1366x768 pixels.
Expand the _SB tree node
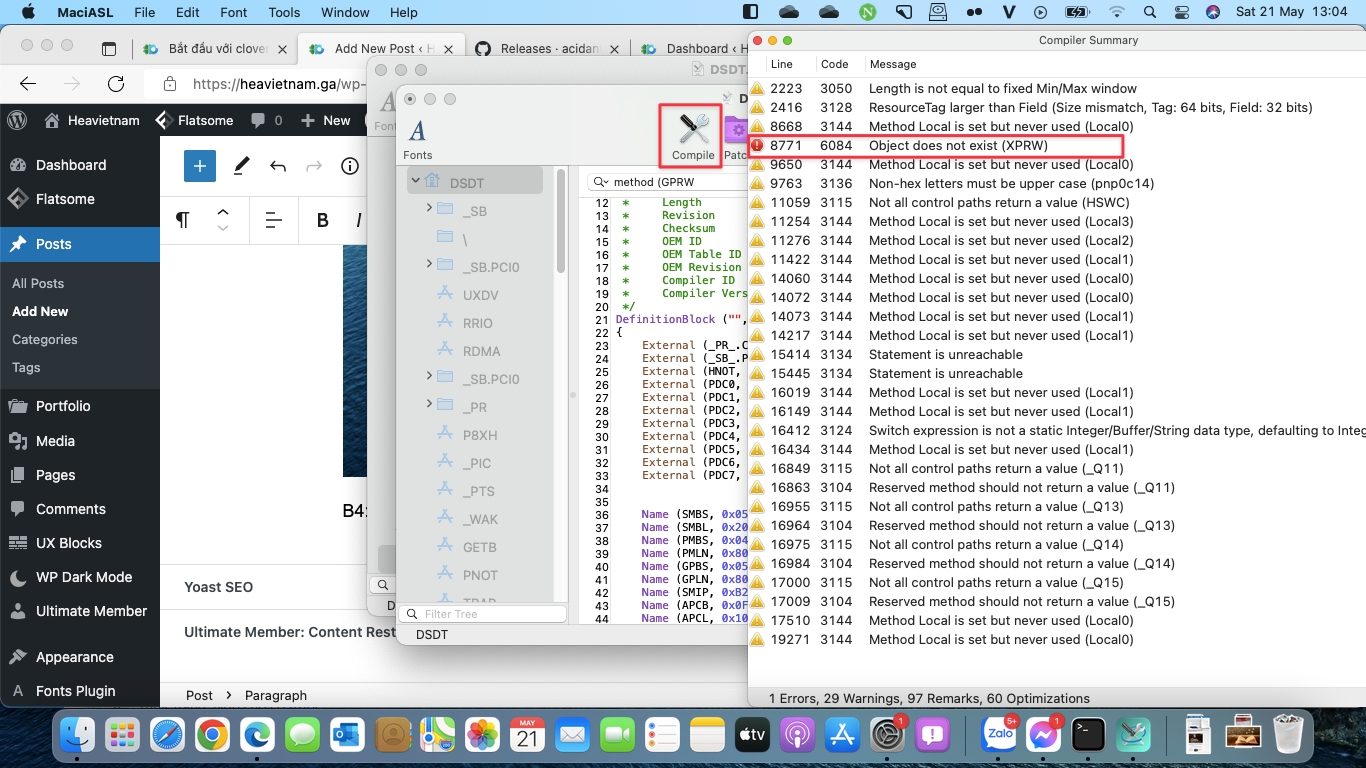click(429, 208)
